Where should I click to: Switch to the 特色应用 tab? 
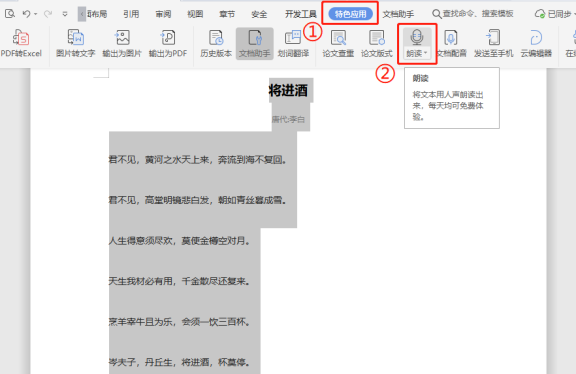point(350,14)
